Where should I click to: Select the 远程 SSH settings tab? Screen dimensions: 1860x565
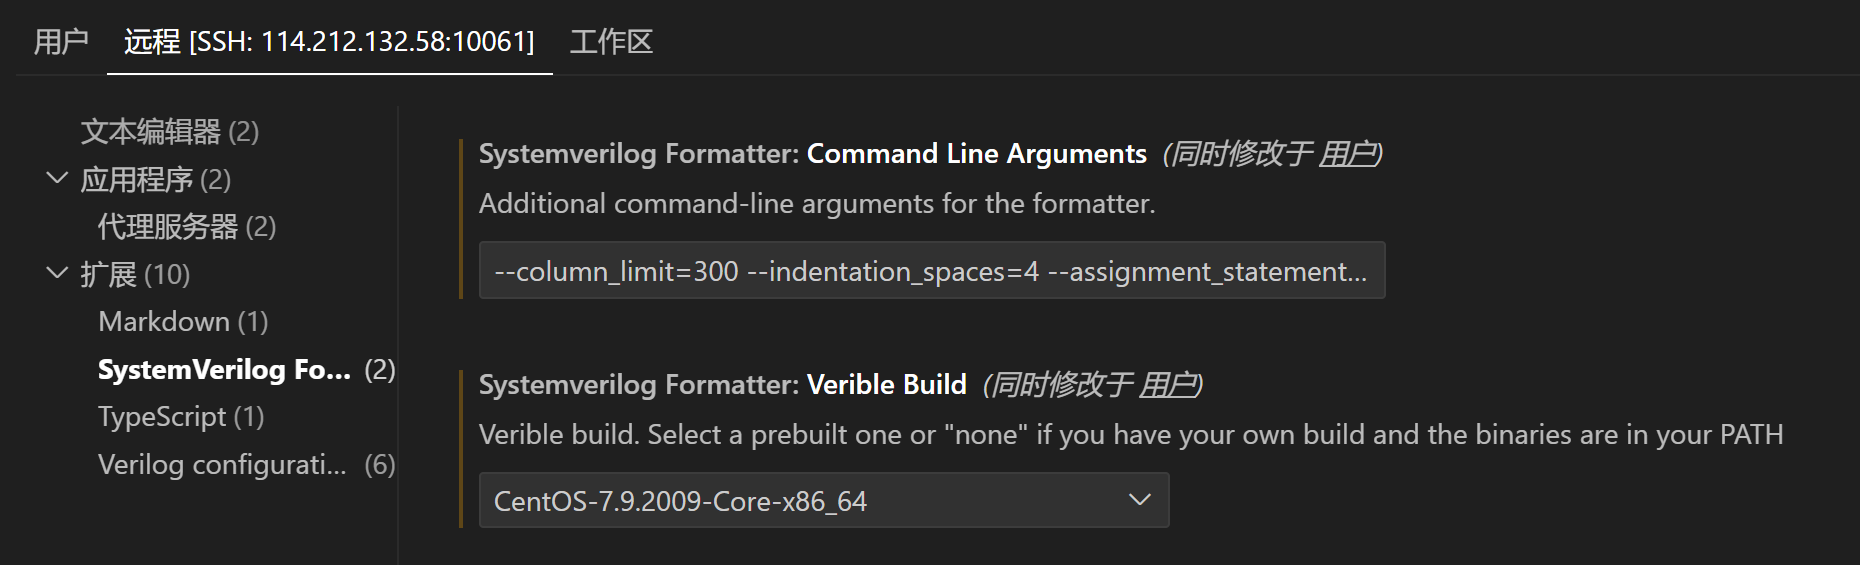coord(329,42)
